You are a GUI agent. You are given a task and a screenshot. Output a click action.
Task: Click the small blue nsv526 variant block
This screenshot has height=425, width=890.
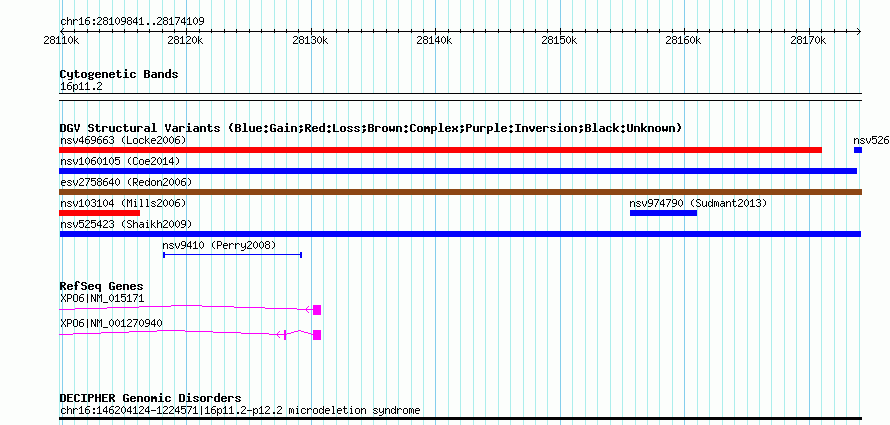click(x=858, y=150)
